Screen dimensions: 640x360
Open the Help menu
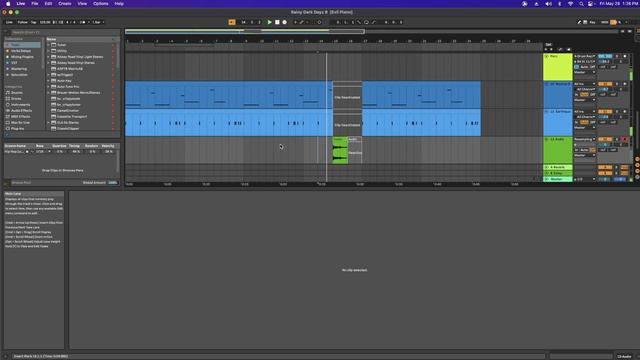(x=119, y=4)
